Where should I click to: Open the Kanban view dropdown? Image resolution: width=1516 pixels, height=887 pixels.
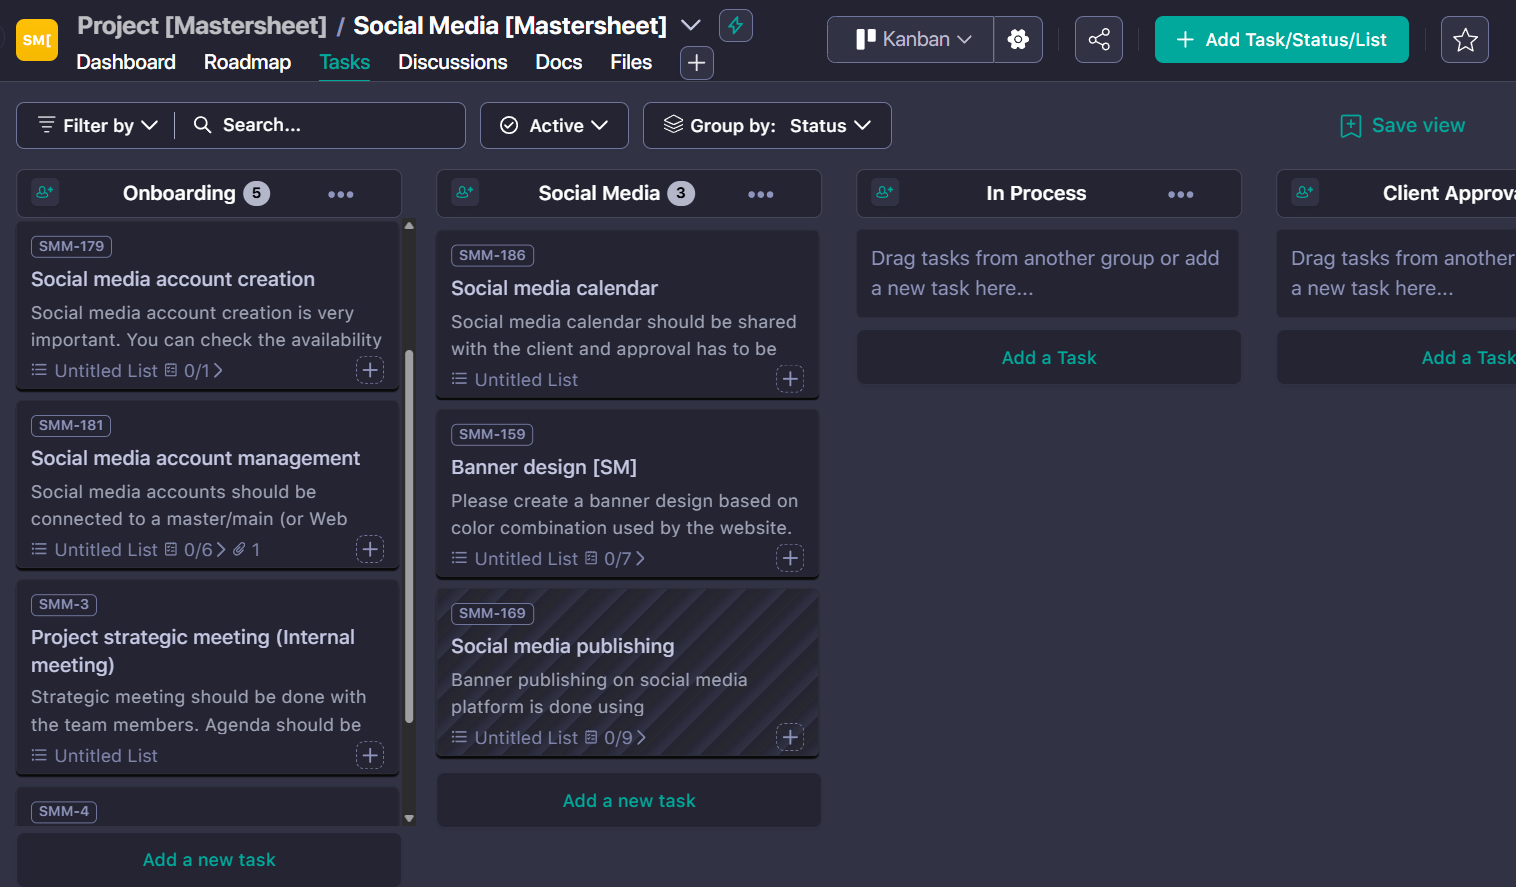tap(909, 39)
